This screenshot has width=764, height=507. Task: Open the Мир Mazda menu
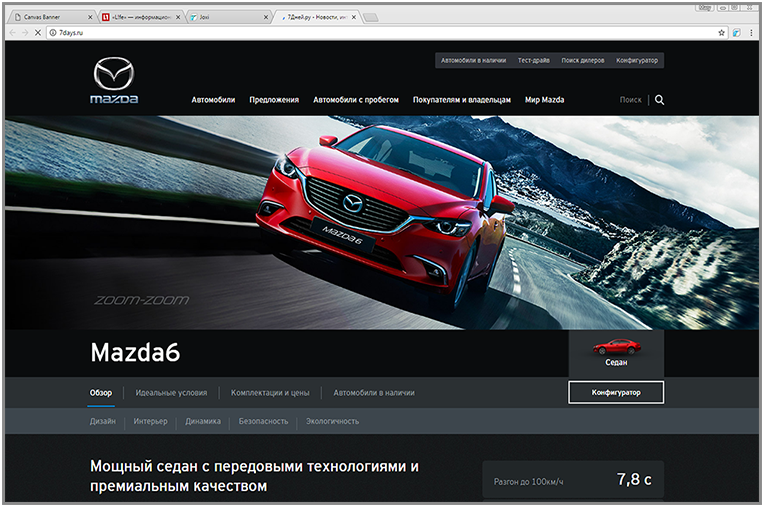(544, 100)
